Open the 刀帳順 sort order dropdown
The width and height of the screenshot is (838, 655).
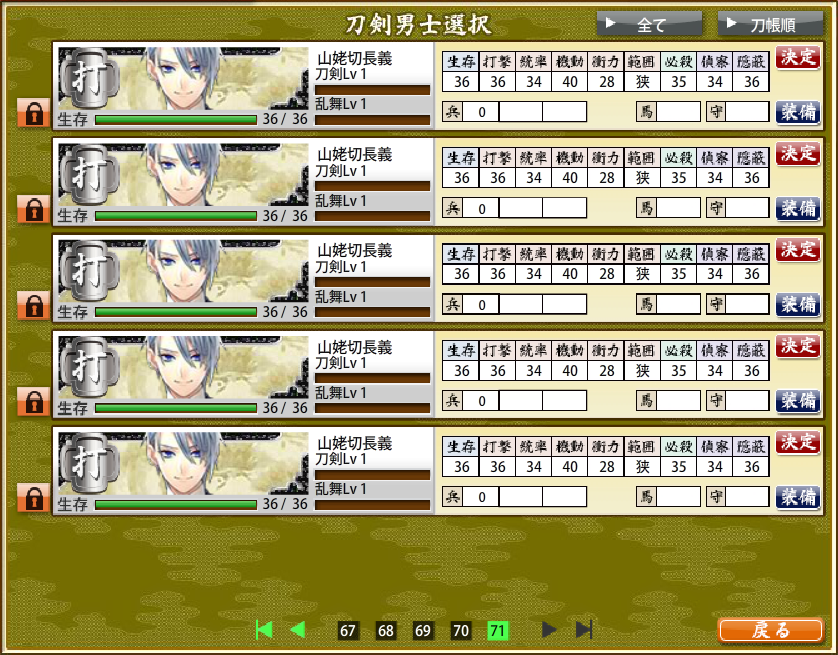pos(771,25)
